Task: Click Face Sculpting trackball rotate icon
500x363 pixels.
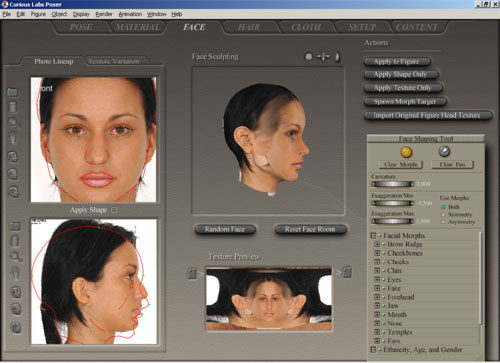Action: (x=309, y=57)
